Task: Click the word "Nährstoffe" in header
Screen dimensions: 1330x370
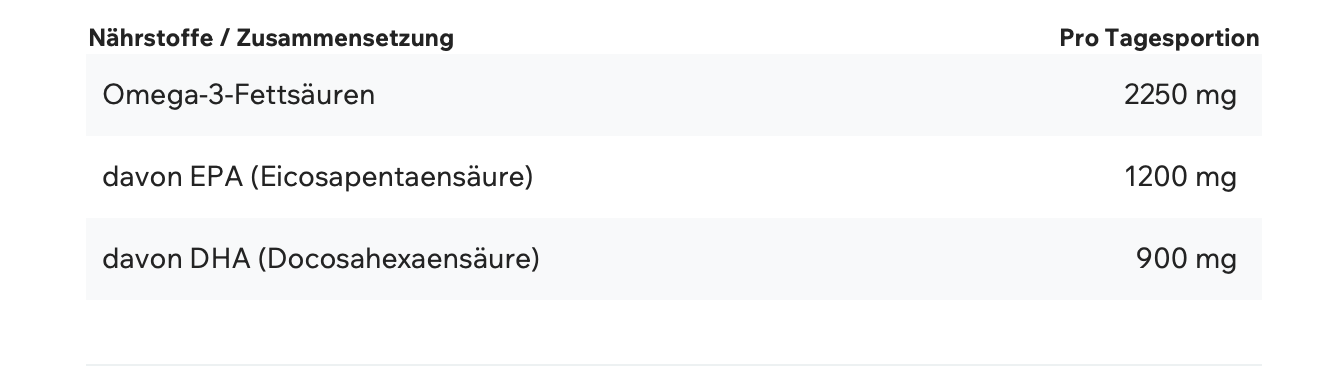Action: click(151, 38)
